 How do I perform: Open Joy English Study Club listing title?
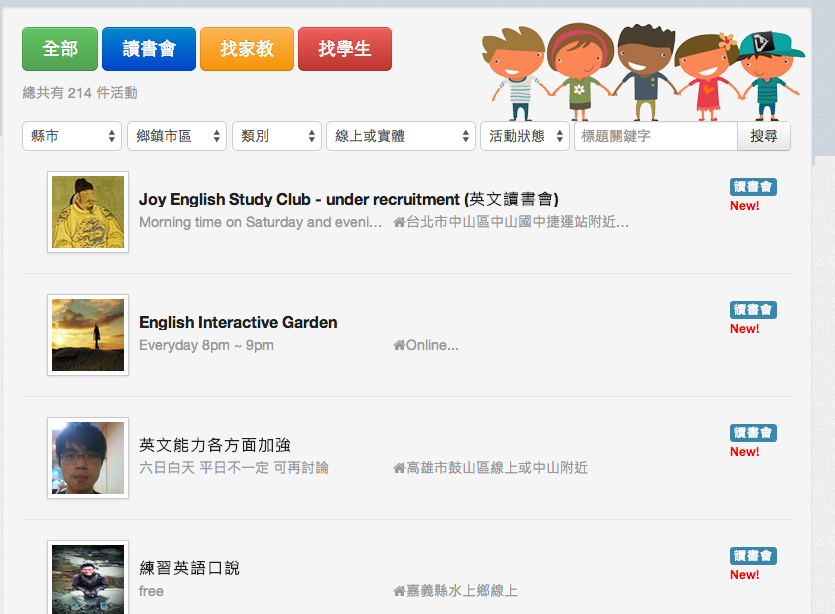click(348, 199)
